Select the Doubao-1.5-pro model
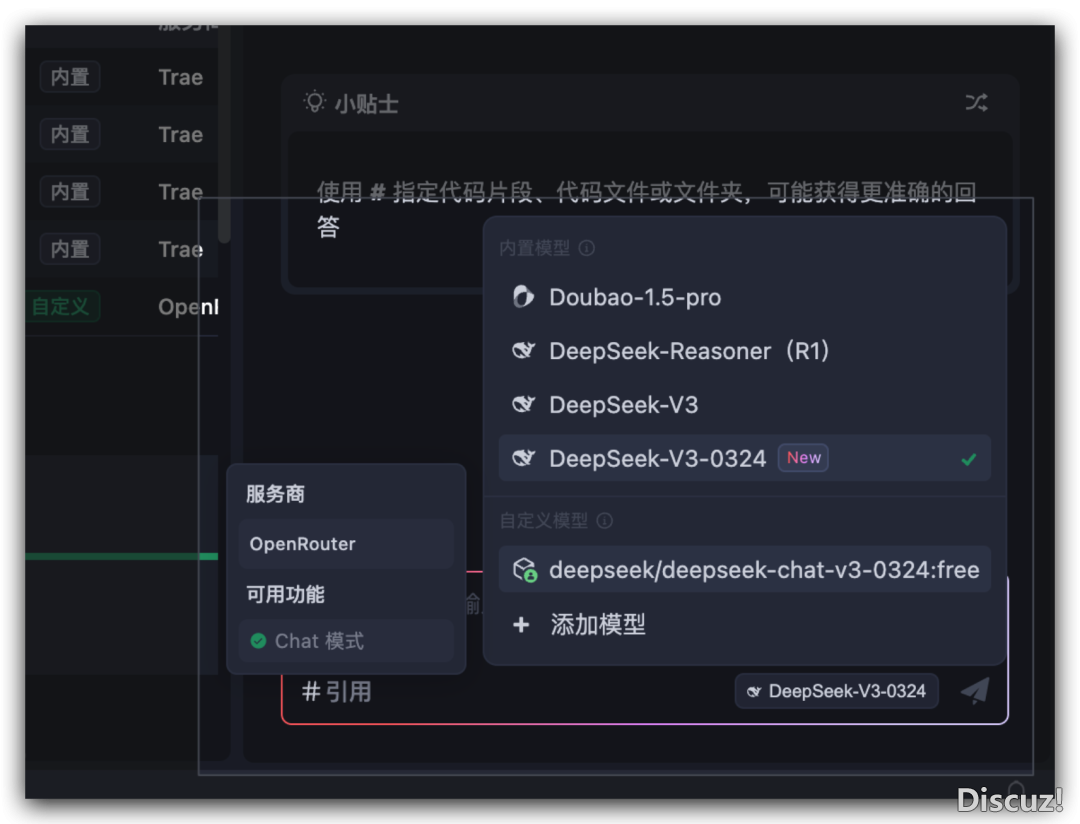The width and height of the screenshot is (1080, 824). click(x=745, y=298)
